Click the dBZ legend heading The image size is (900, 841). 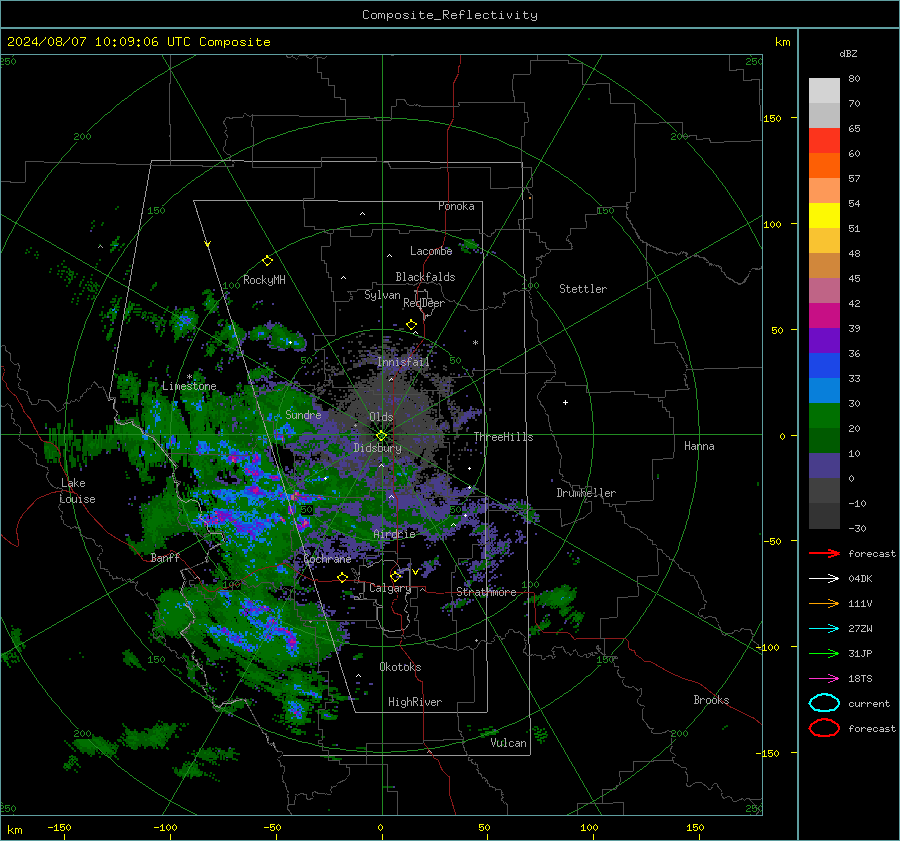848,54
